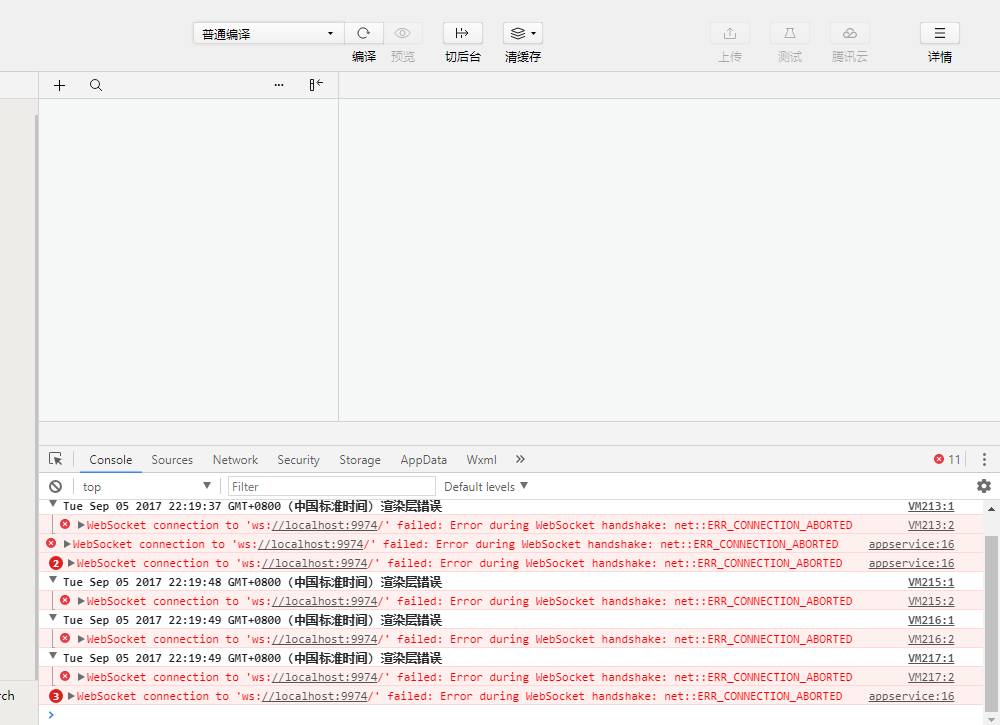Click the red badge numbered 2
Image resolution: width=1000 pixels, height=725 pixels.
55,563
